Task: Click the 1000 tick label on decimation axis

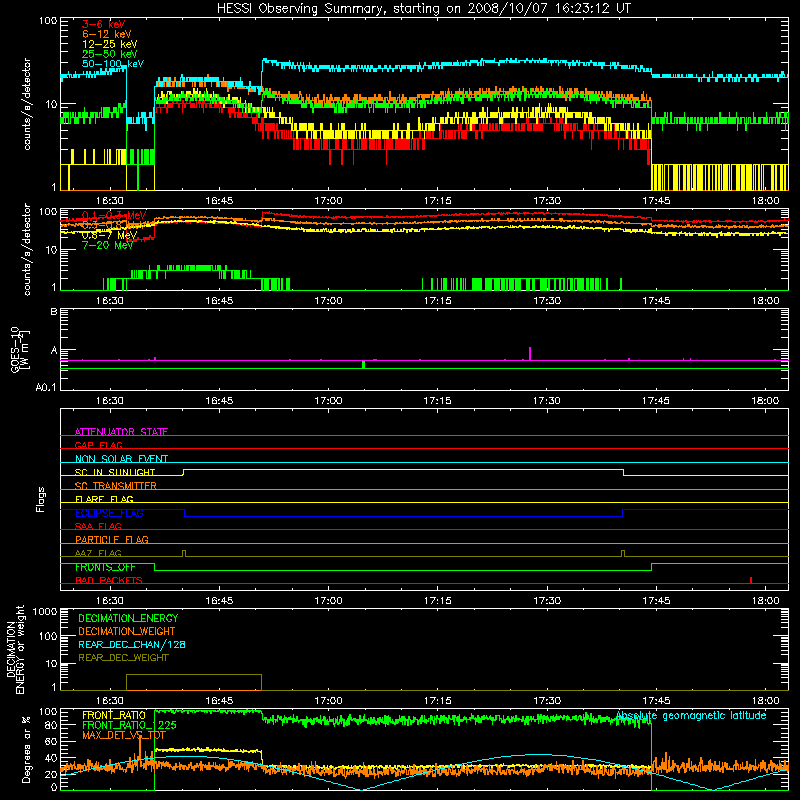Action: pos(45,611)
